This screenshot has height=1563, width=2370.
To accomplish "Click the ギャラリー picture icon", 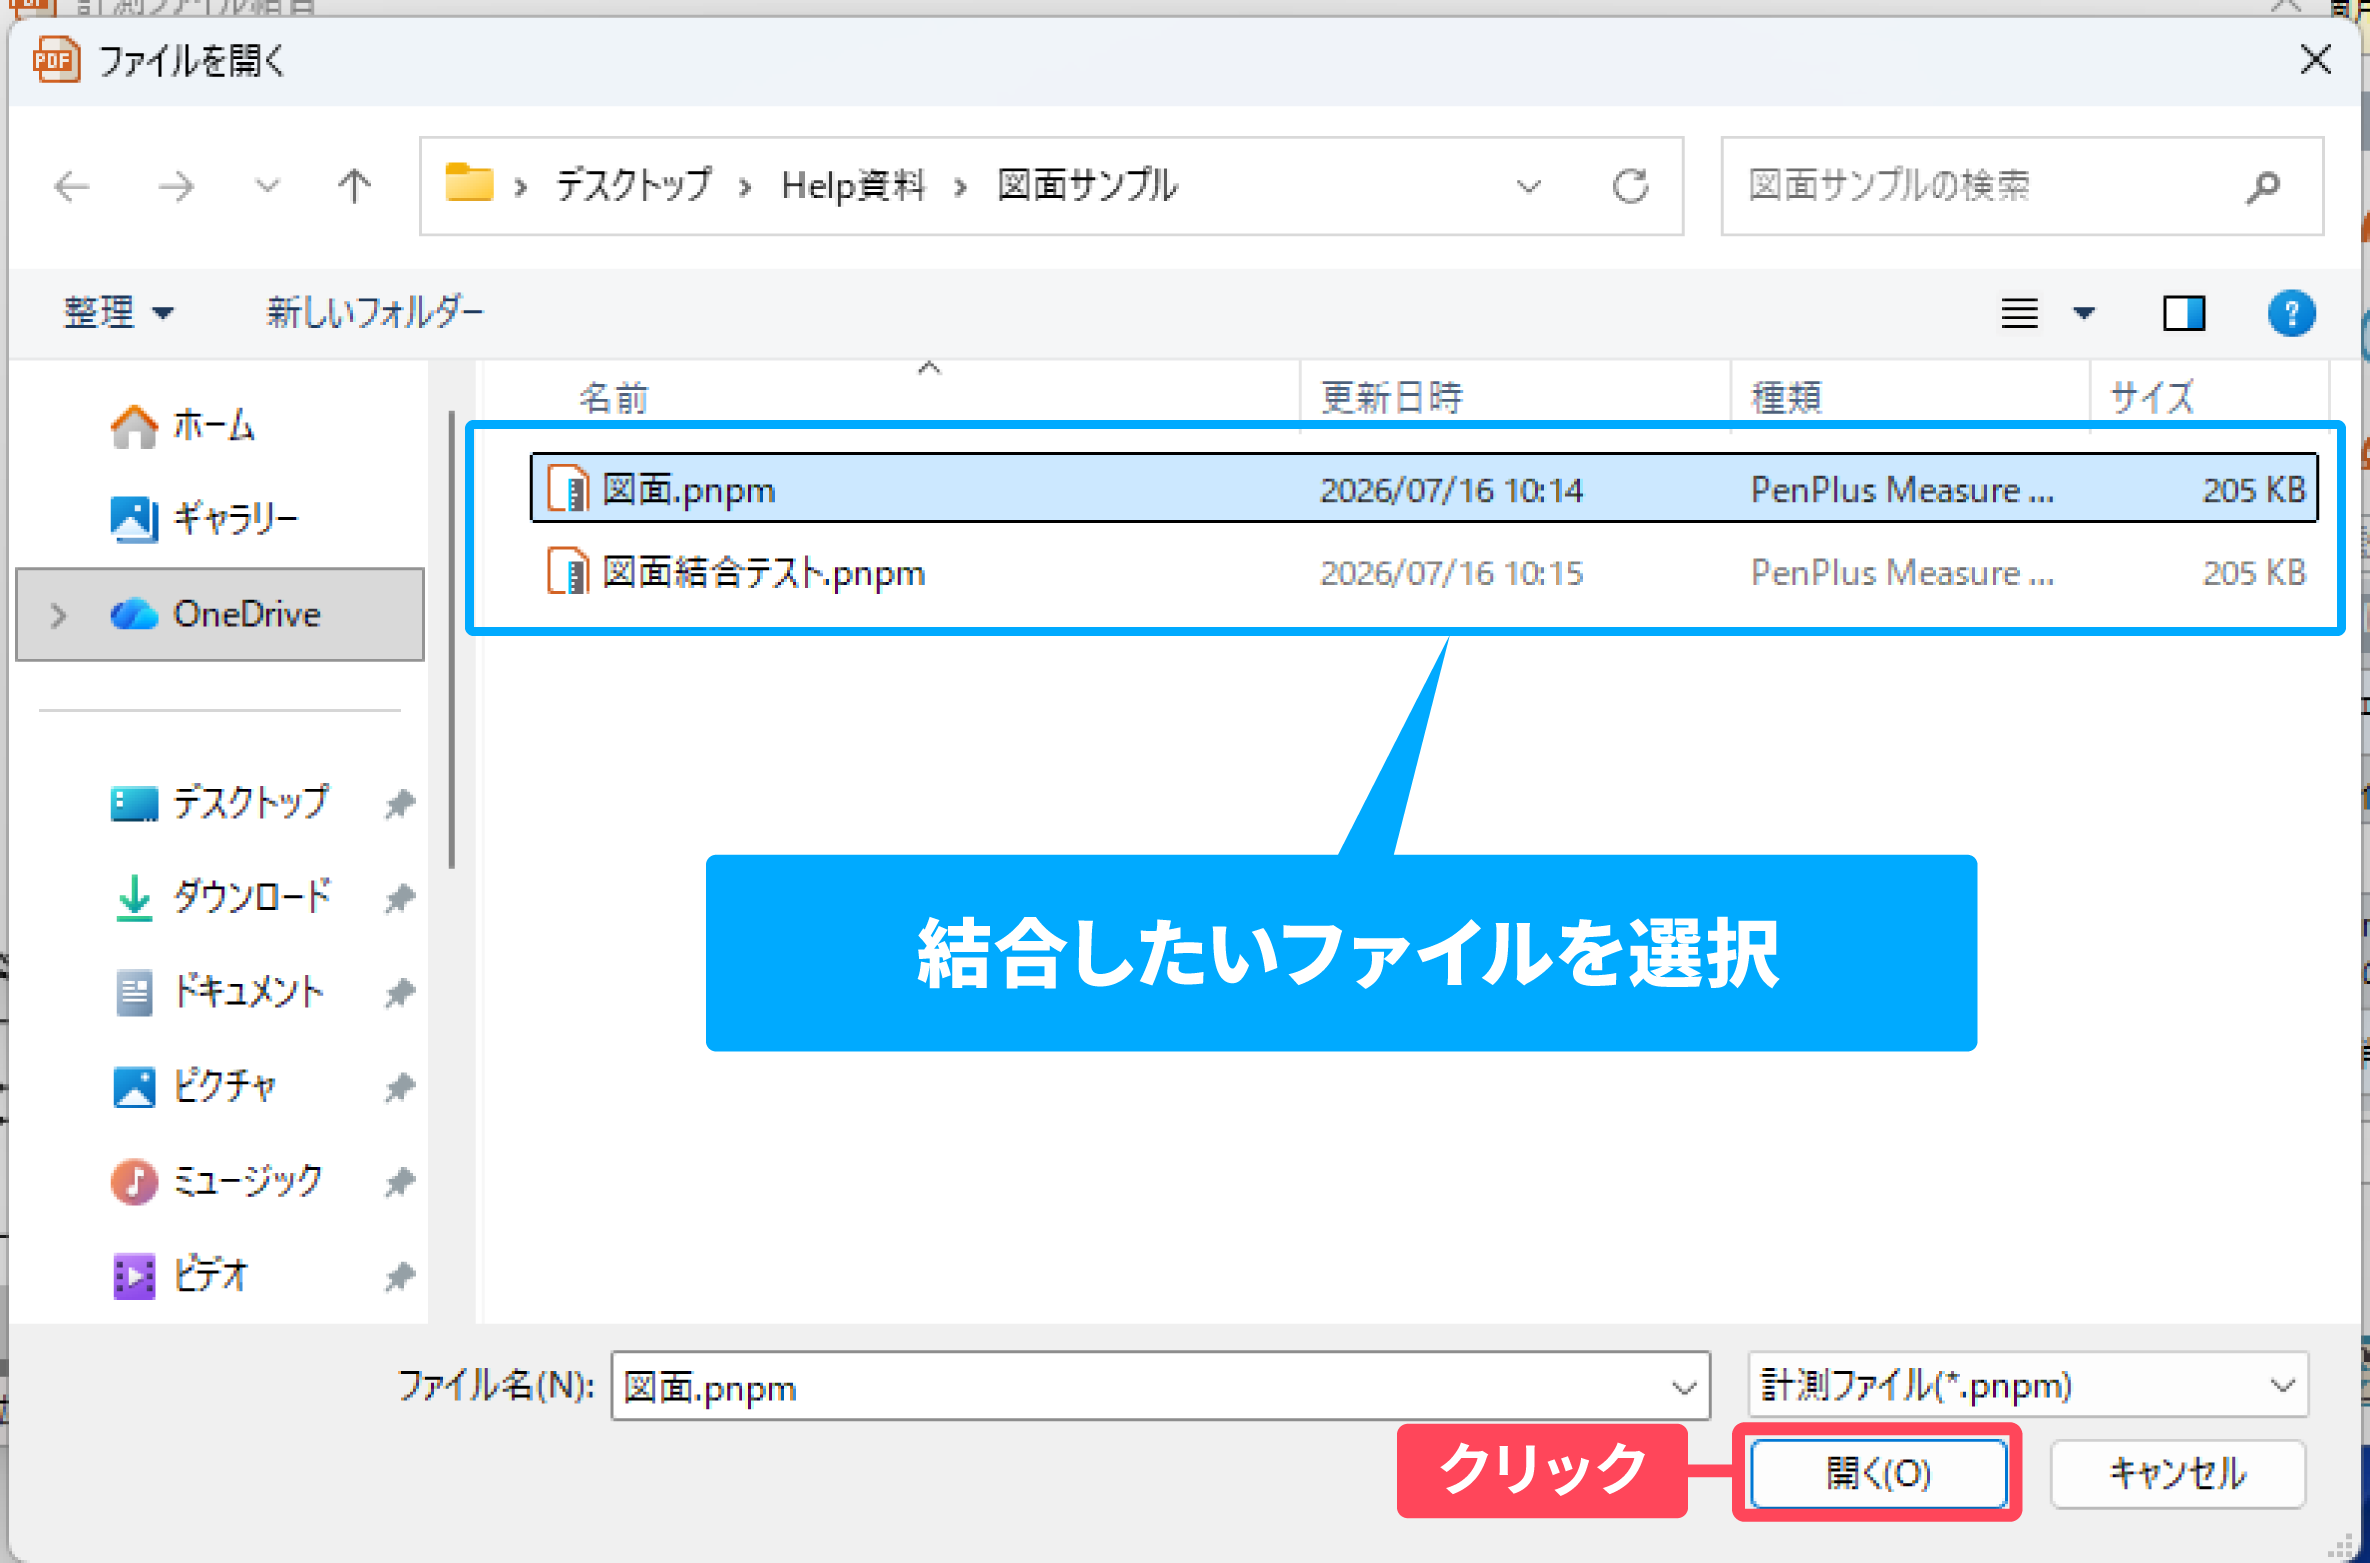I will 134,519.
